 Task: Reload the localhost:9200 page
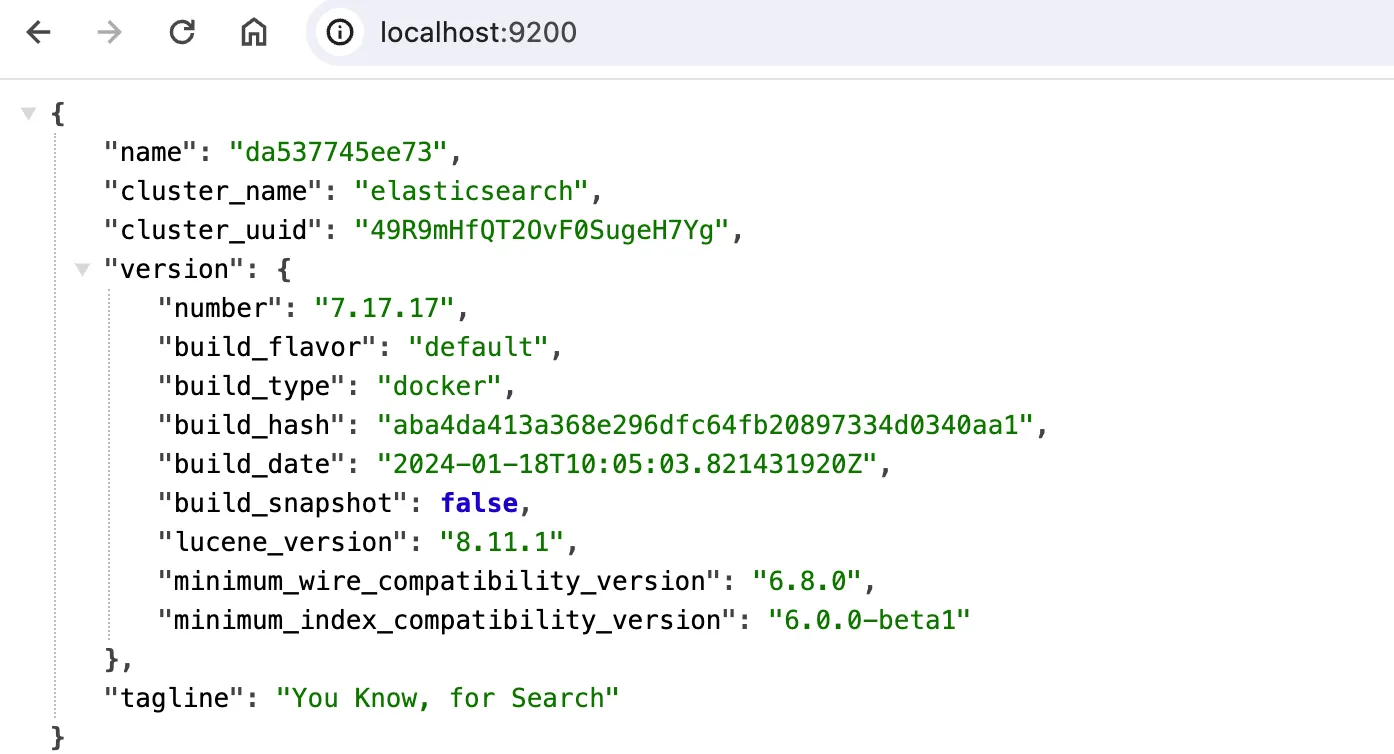pos(182,33)
